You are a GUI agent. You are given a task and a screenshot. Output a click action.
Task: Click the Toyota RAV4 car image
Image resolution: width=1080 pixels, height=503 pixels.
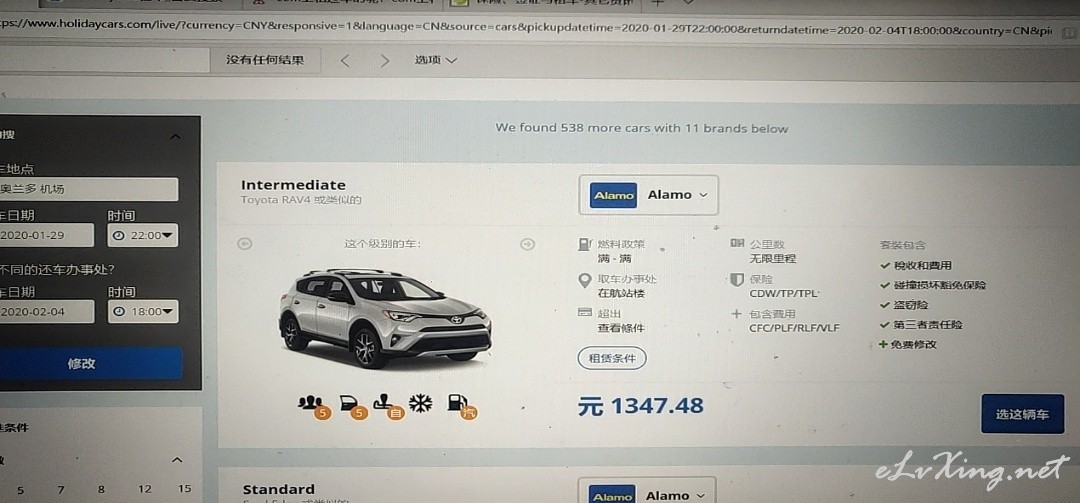coord(385,317)
